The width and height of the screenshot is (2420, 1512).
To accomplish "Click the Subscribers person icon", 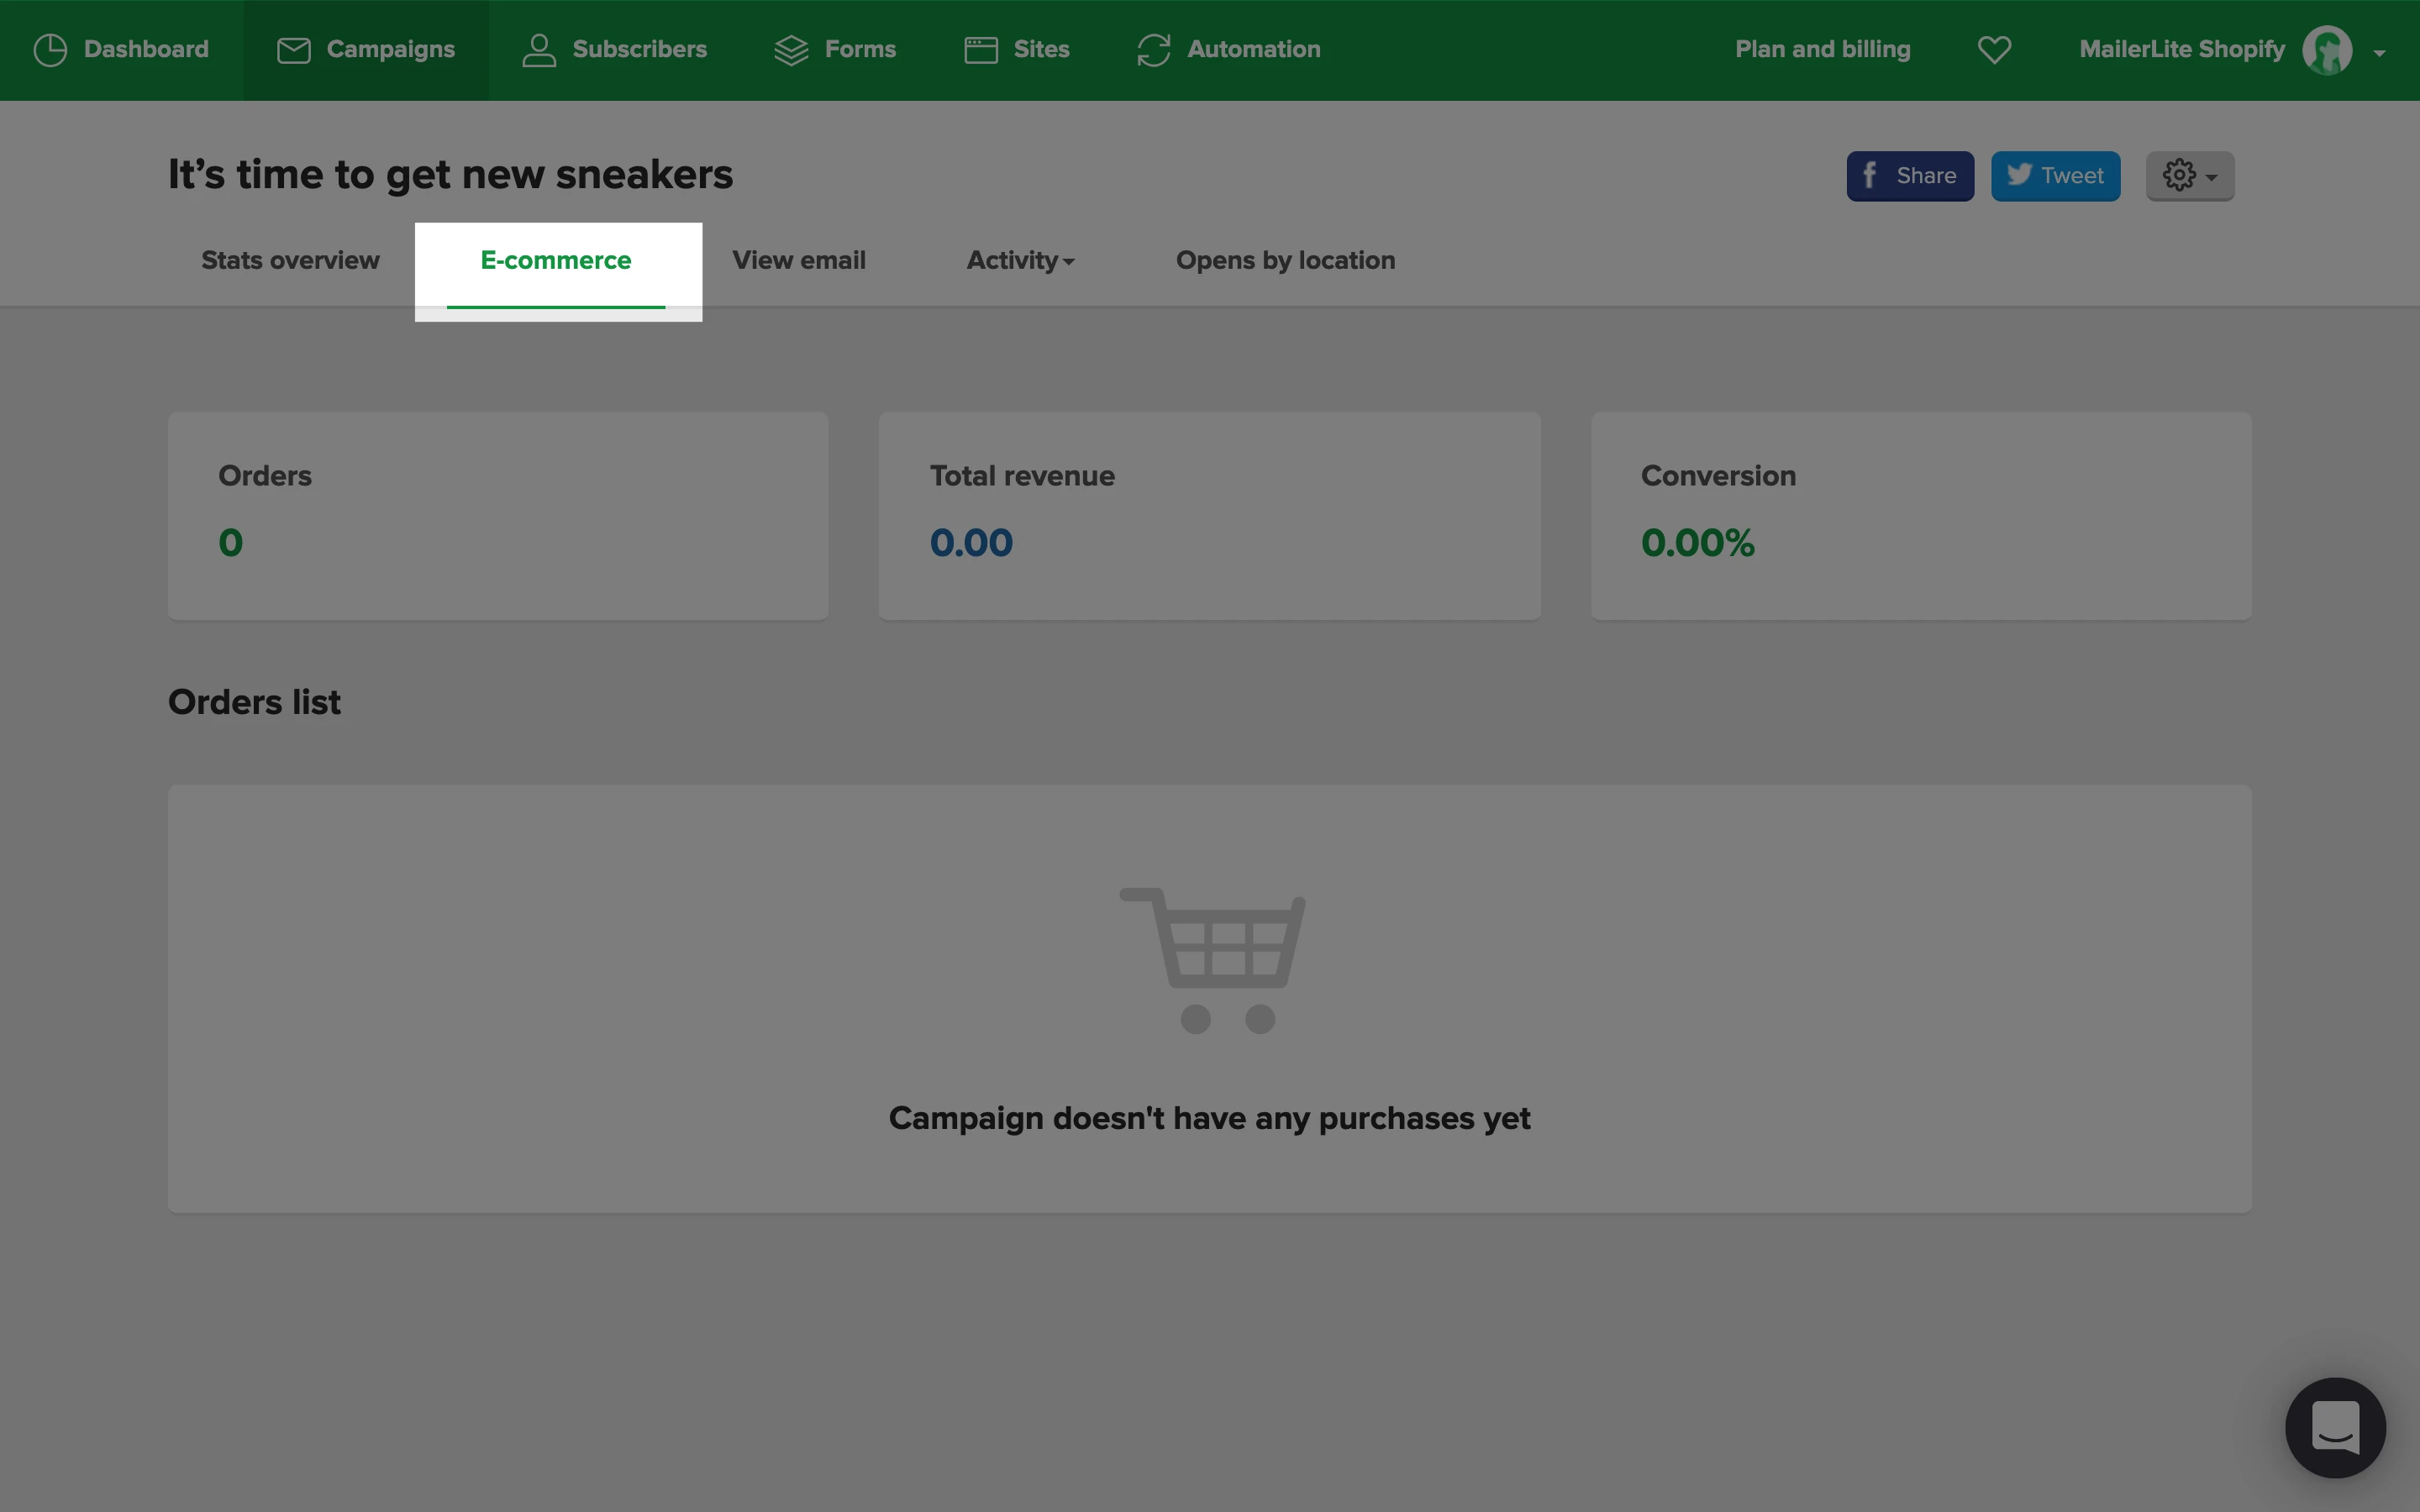I will click(539, 50).
